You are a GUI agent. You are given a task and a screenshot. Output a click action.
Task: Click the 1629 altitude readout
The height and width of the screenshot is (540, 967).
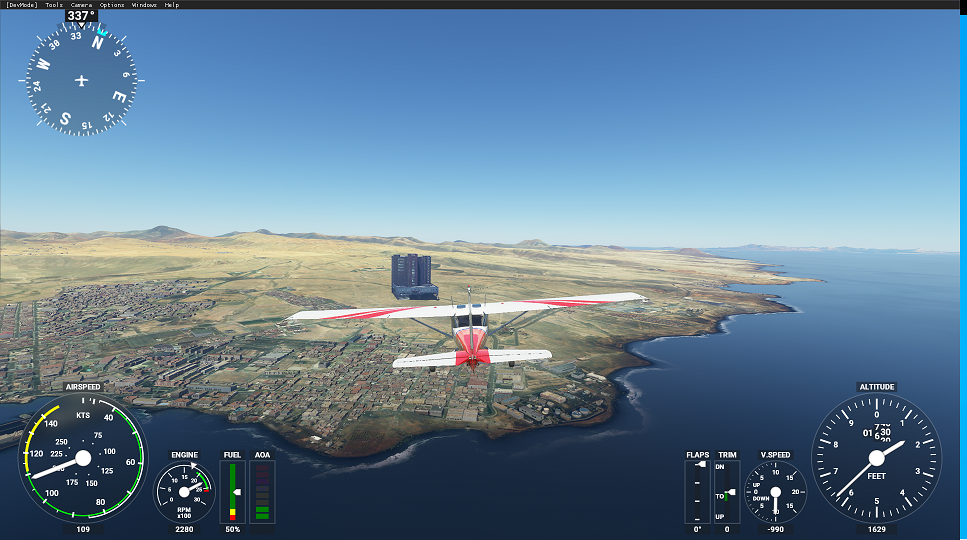[876, 530]
